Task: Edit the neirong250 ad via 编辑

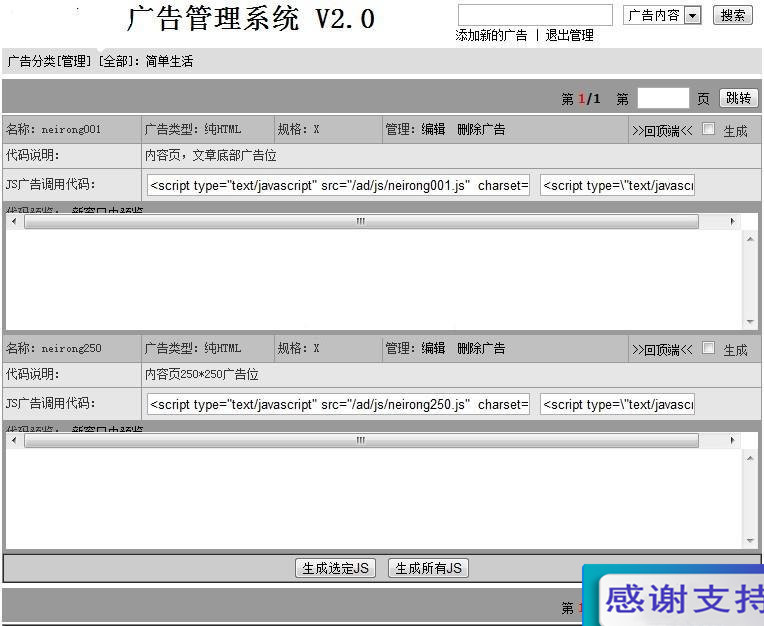Action: point(433,348)
